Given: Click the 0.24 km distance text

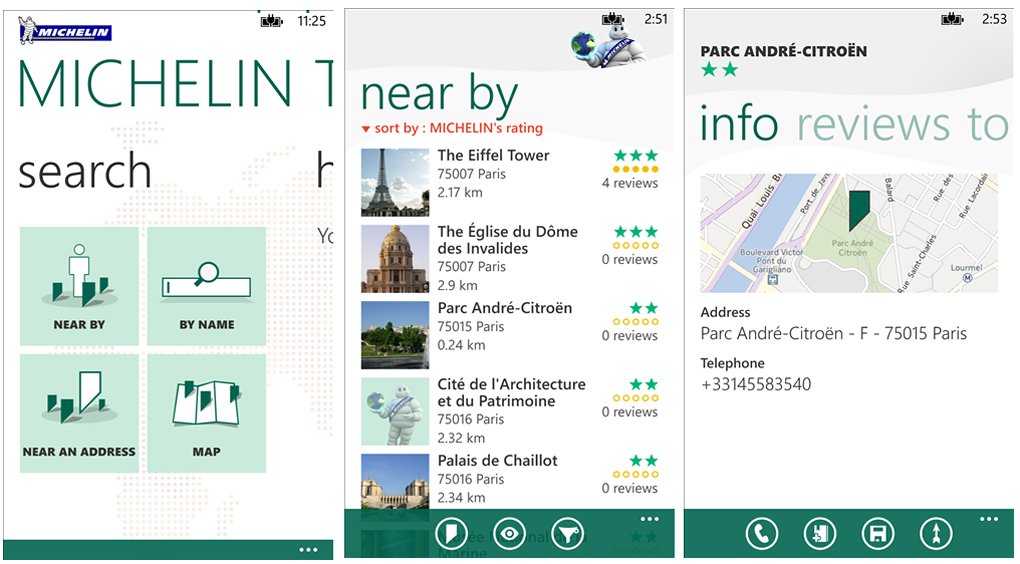Looking at the screenshot, I should click(461, 345).
